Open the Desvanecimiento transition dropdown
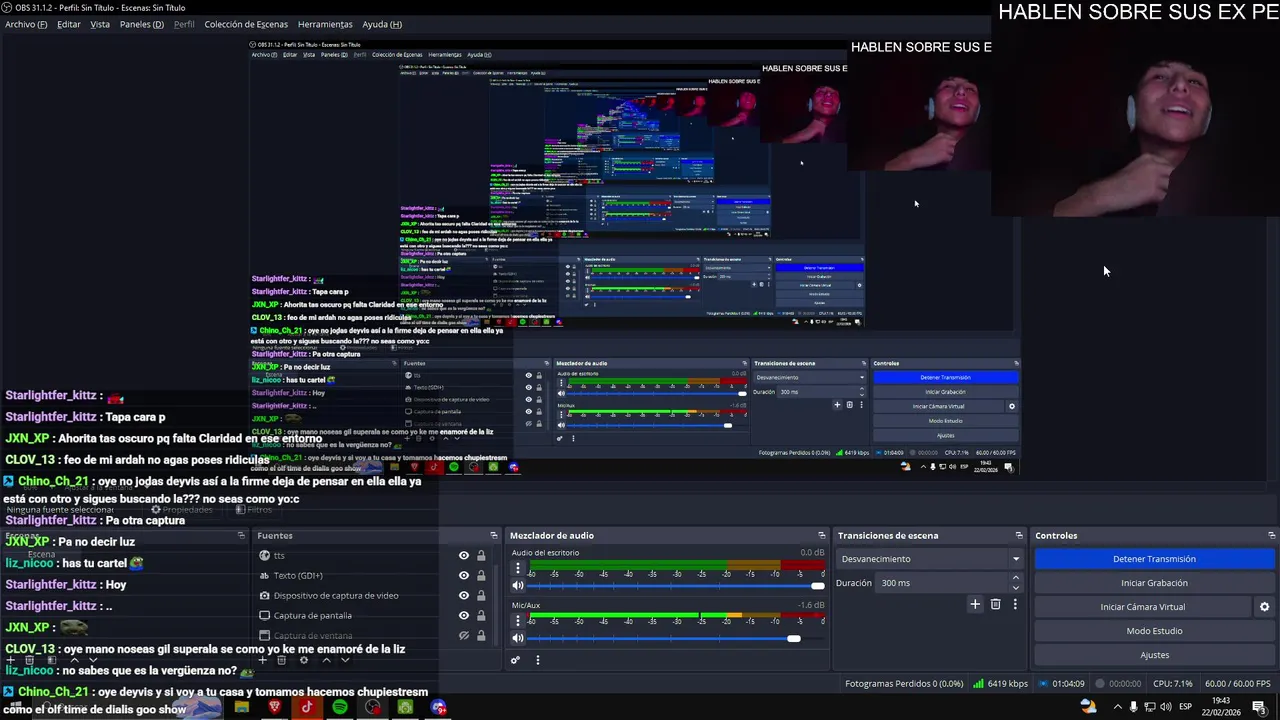 pyautogui.click(x=930, y=559)
